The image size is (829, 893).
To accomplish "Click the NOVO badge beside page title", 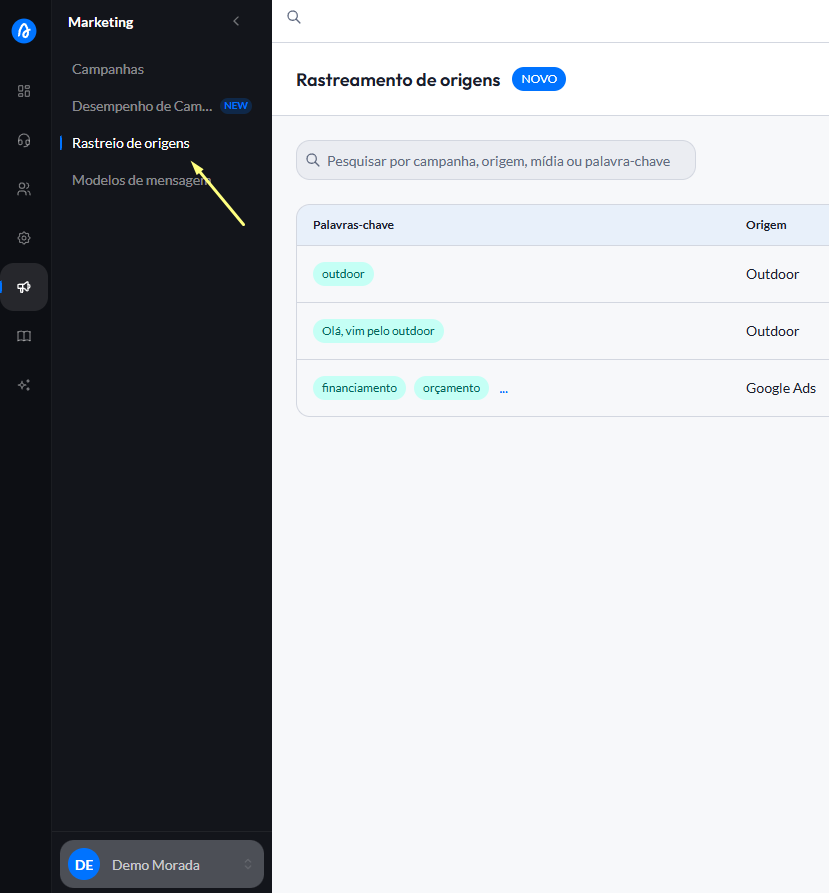I will coord(539,79).
